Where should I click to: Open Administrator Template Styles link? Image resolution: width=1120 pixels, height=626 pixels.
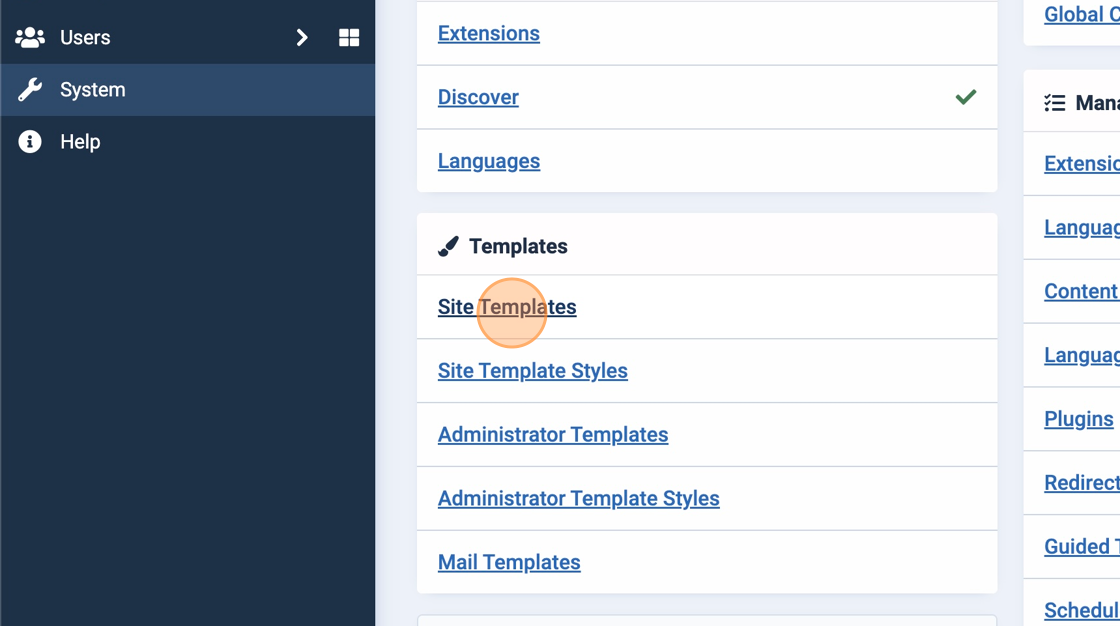pos(578,499)
